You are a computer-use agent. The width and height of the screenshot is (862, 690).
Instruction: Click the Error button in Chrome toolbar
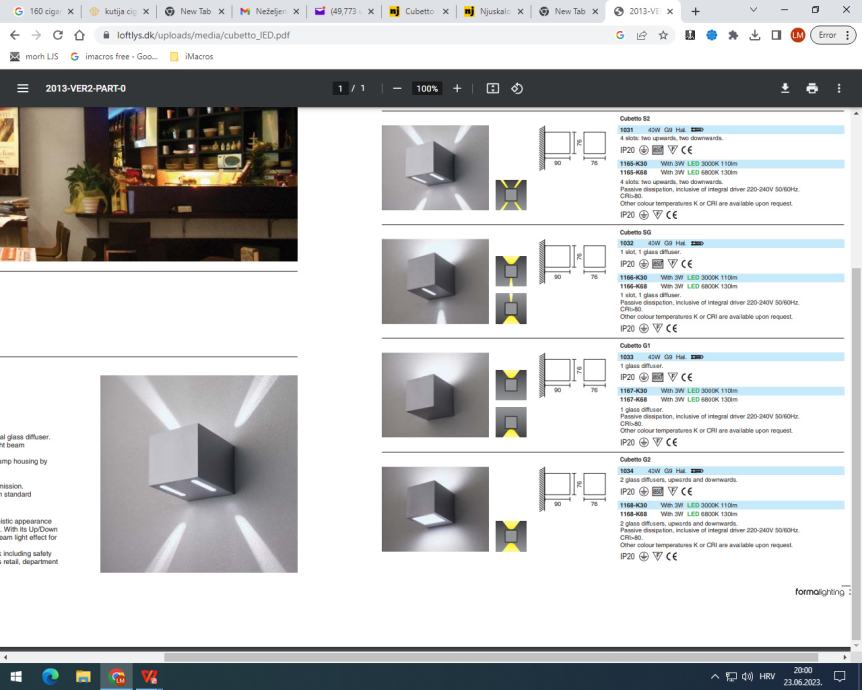click(827, 35)
